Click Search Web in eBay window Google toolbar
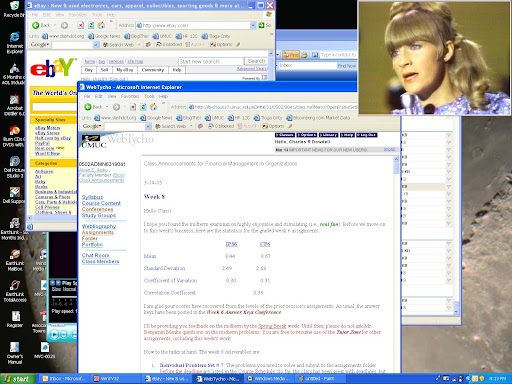The height and width of the screenshot is (384, 512). click(118, 44)
